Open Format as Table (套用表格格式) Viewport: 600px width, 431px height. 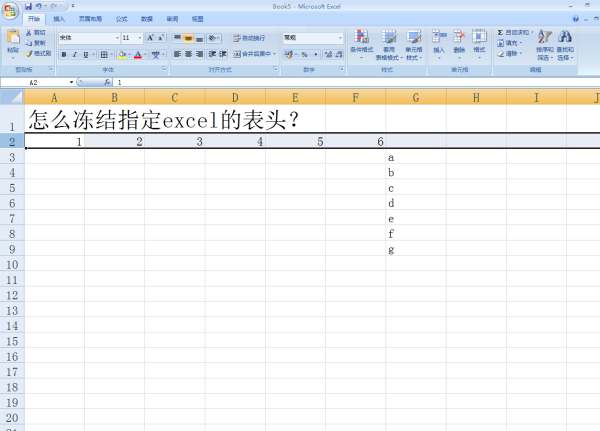(389, 44)
